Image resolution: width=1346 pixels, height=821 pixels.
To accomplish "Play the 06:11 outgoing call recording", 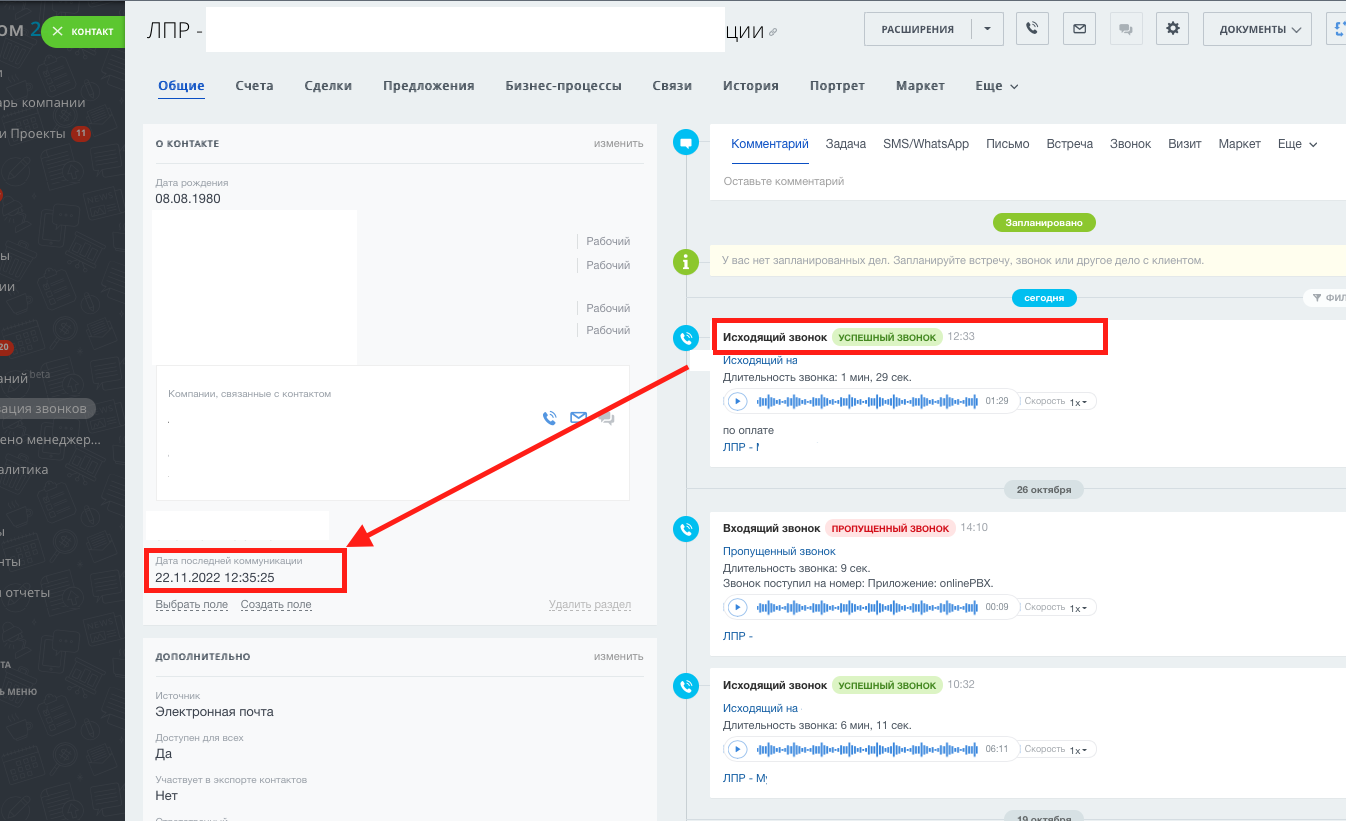I will click(737, 749).
